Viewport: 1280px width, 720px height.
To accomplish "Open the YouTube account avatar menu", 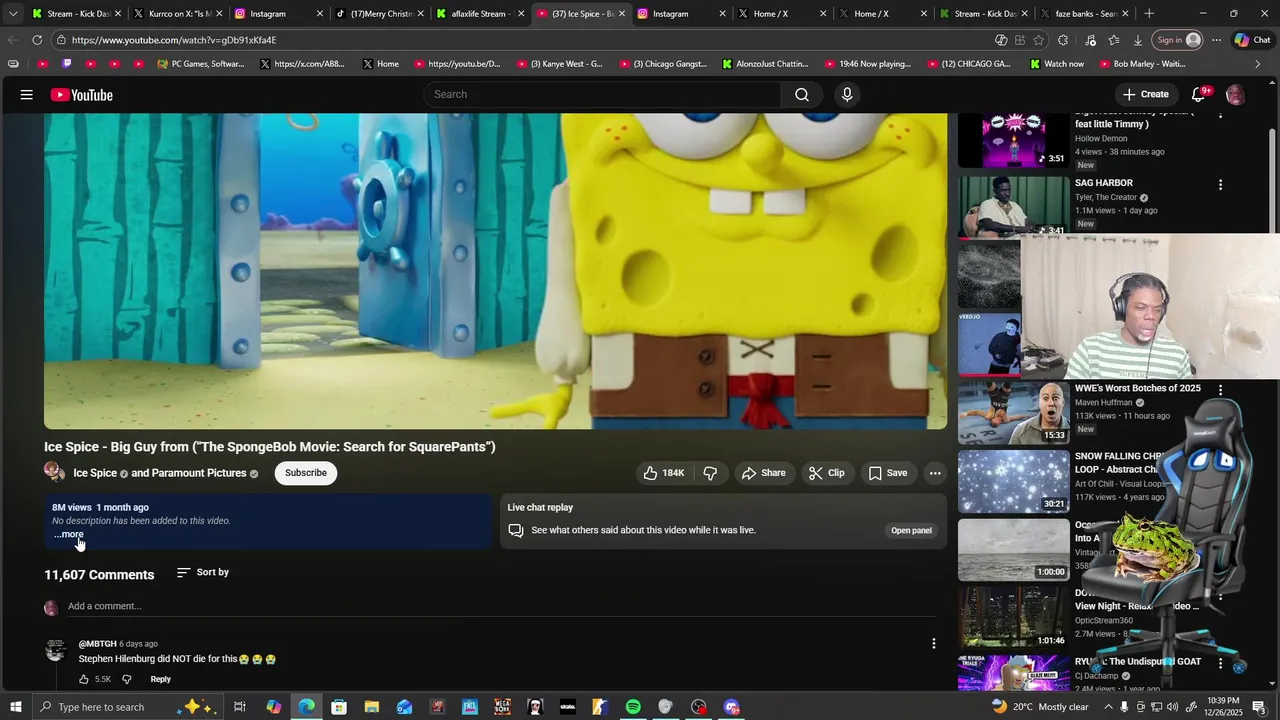I will click(x=1235, y=95).
